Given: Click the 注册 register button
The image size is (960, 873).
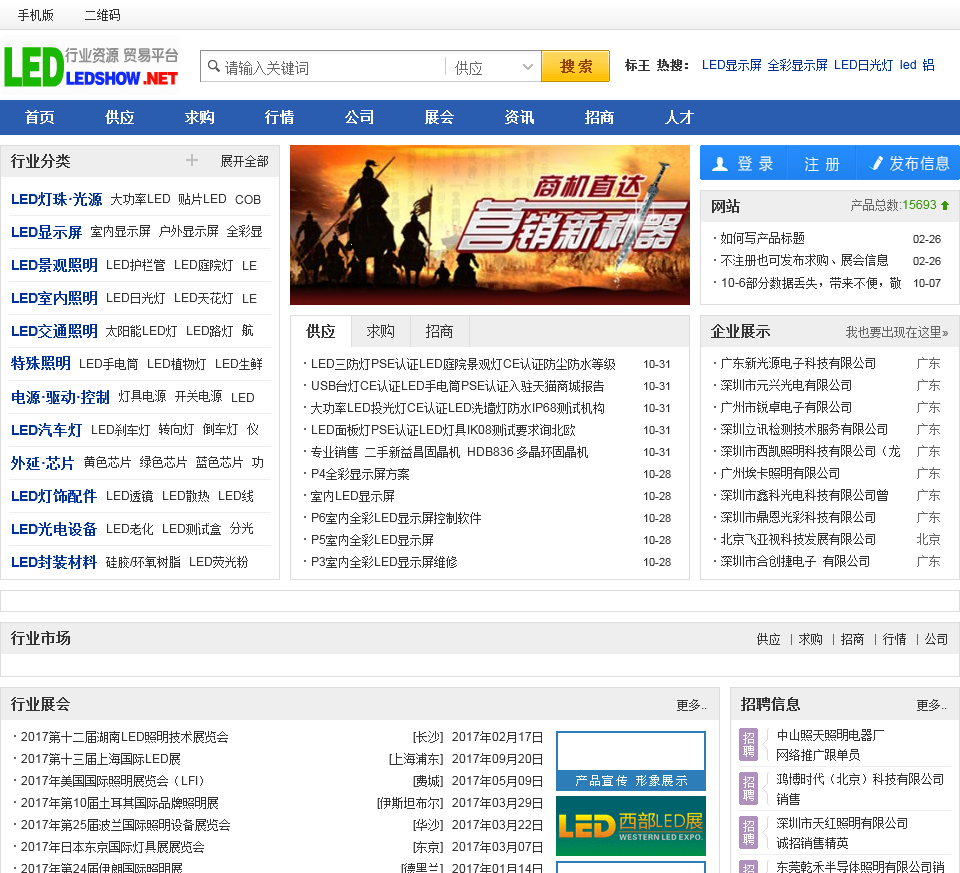Looking at the screenshot, I should pos(822,163).
